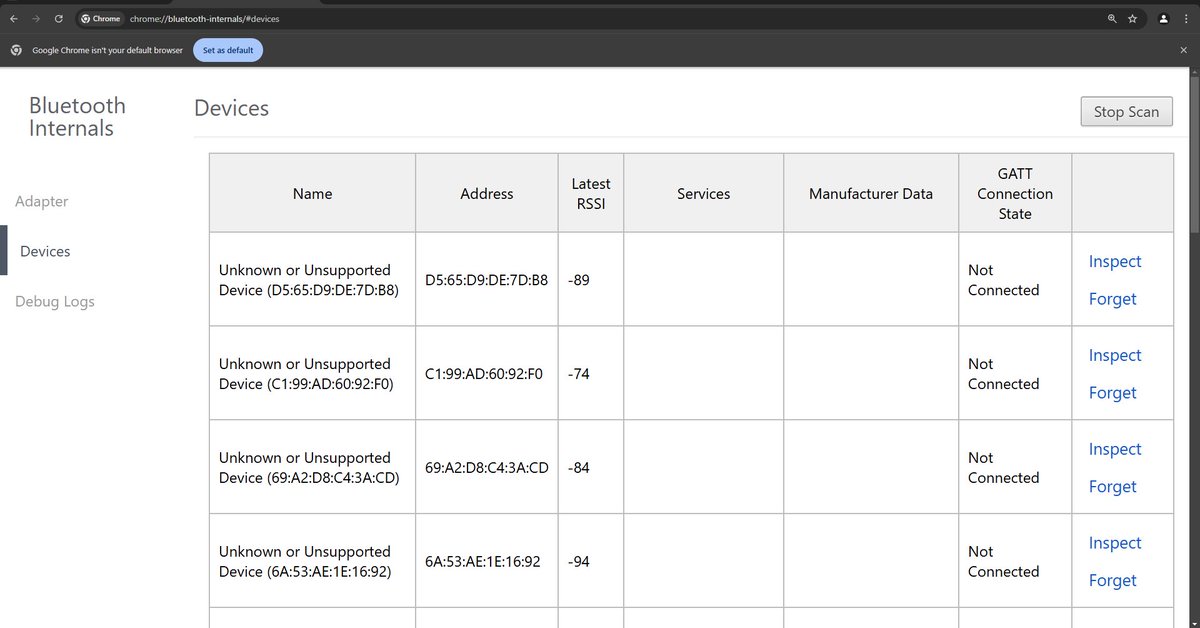Inspect device 6A:53:AE:1E:16:92
The width and height of the screenshot is (1200, 628).
1115,543
